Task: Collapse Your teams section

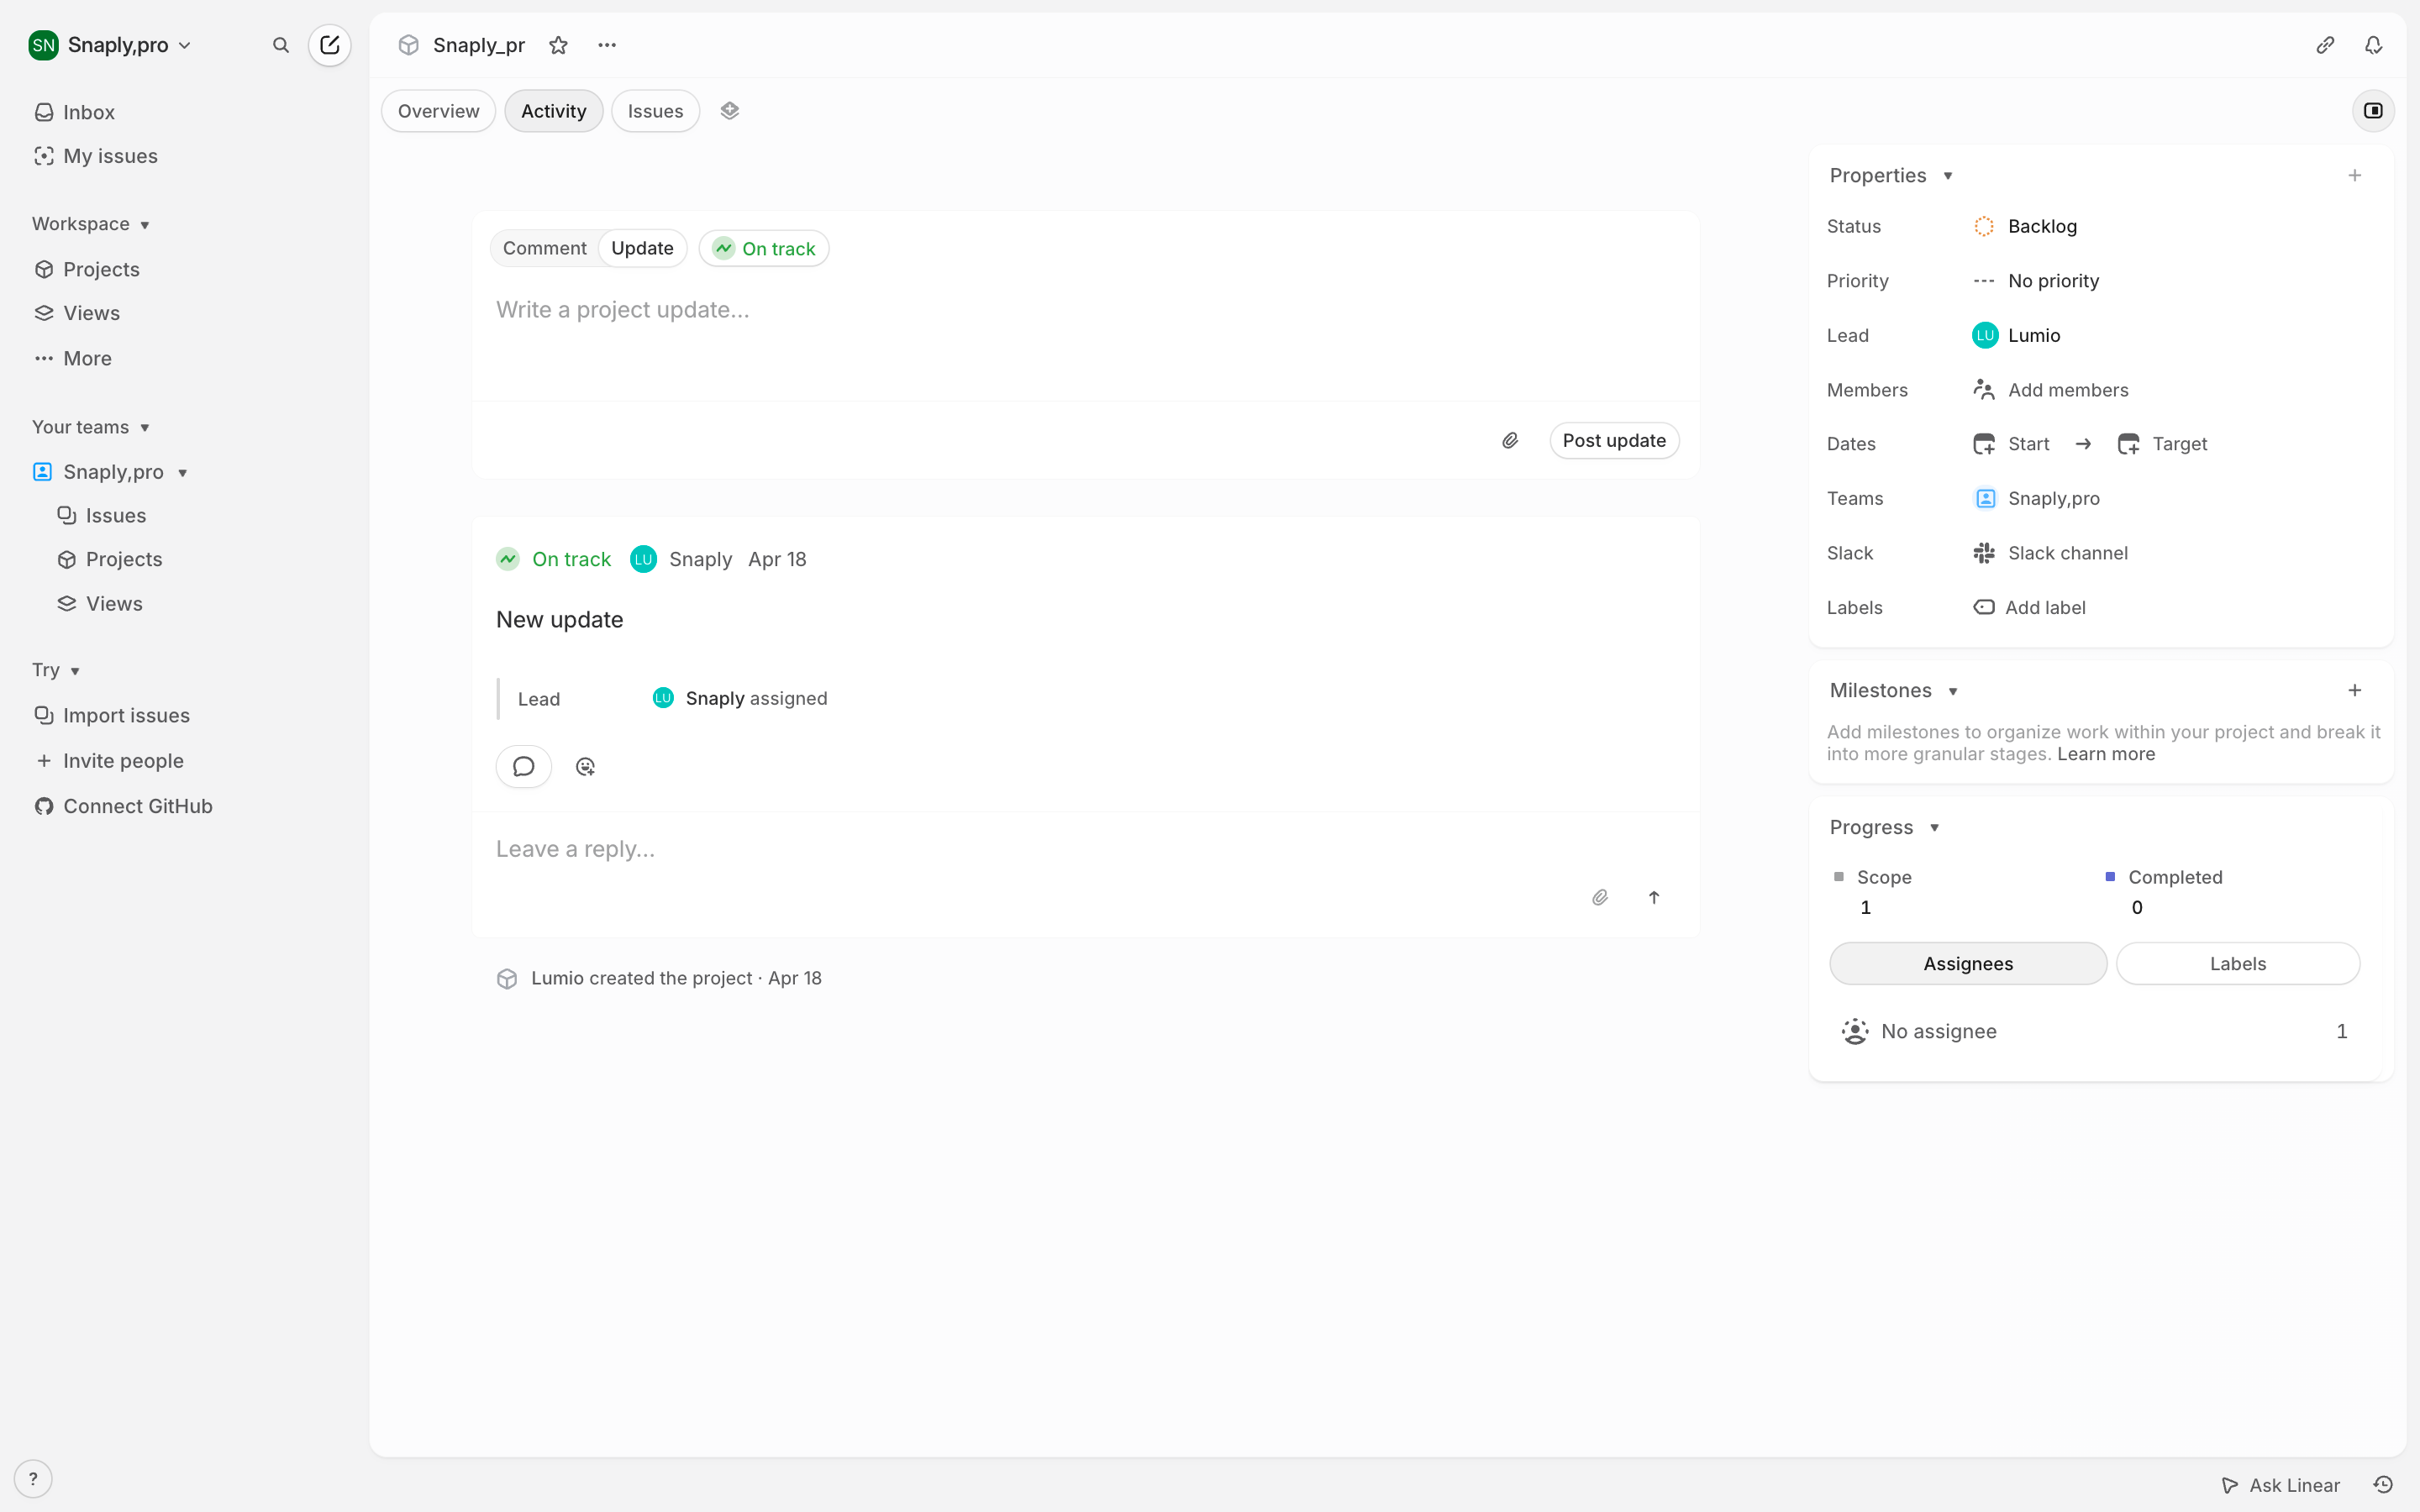Action: point(91,427)
